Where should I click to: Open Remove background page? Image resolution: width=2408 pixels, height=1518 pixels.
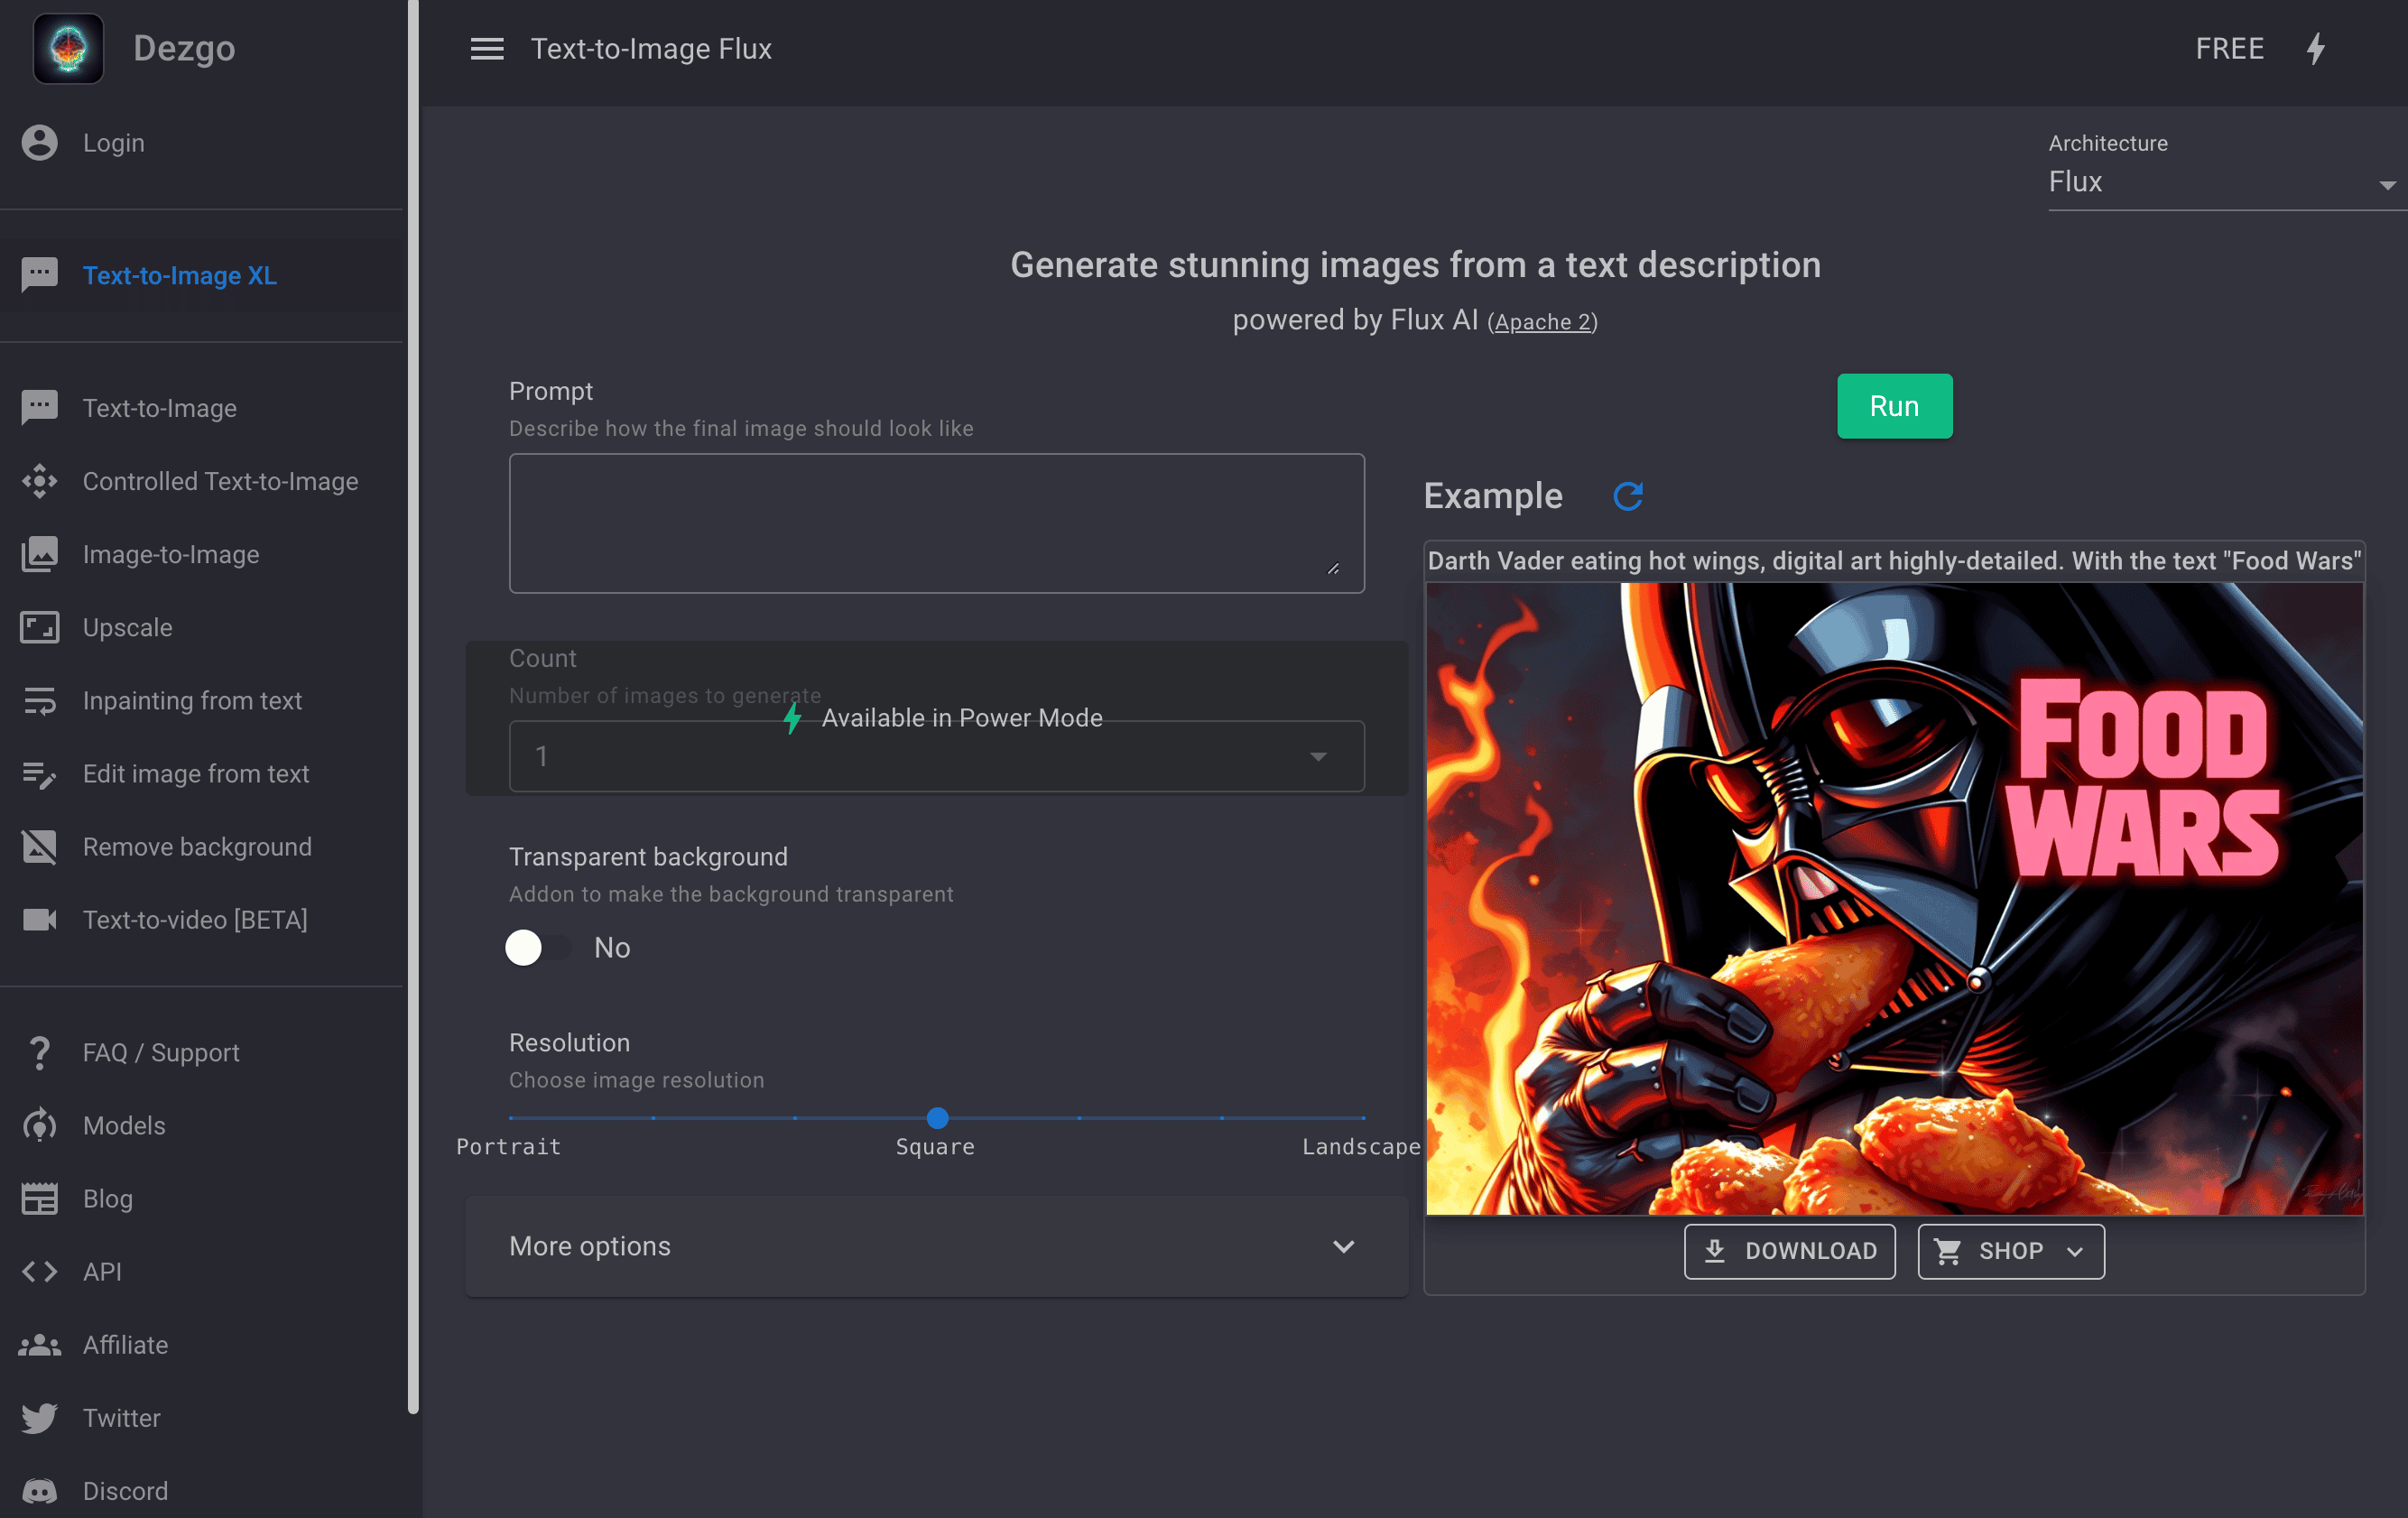pyautogui.click(x=201, y=846)
